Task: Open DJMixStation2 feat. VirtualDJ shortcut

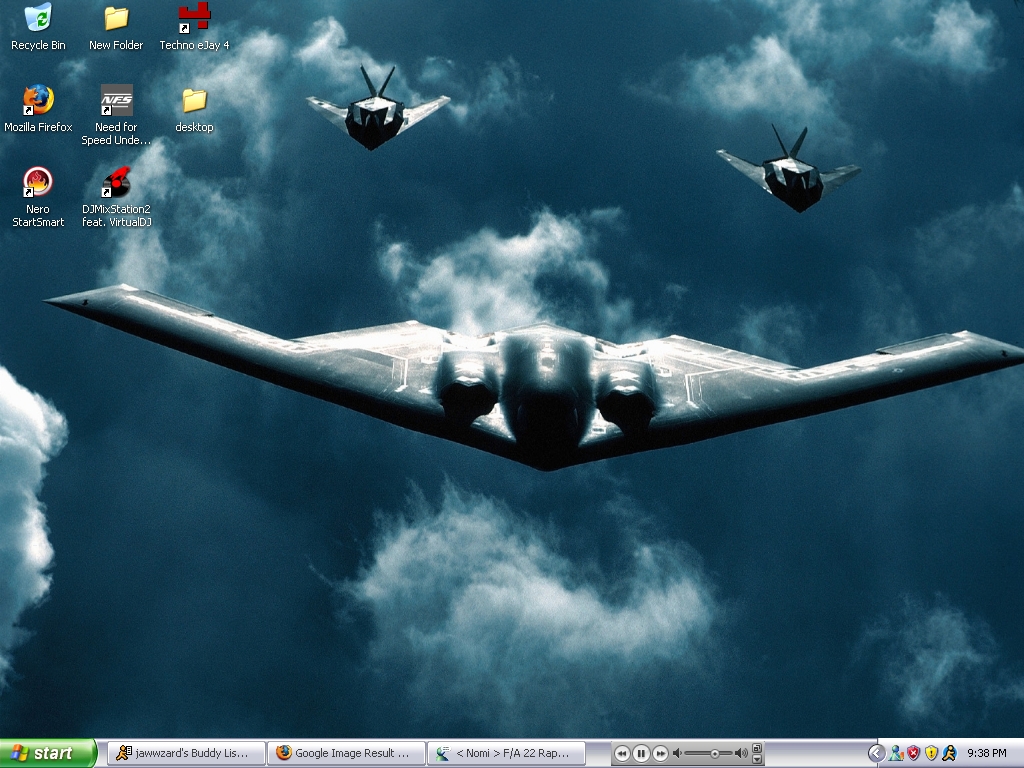Action: 116,183
